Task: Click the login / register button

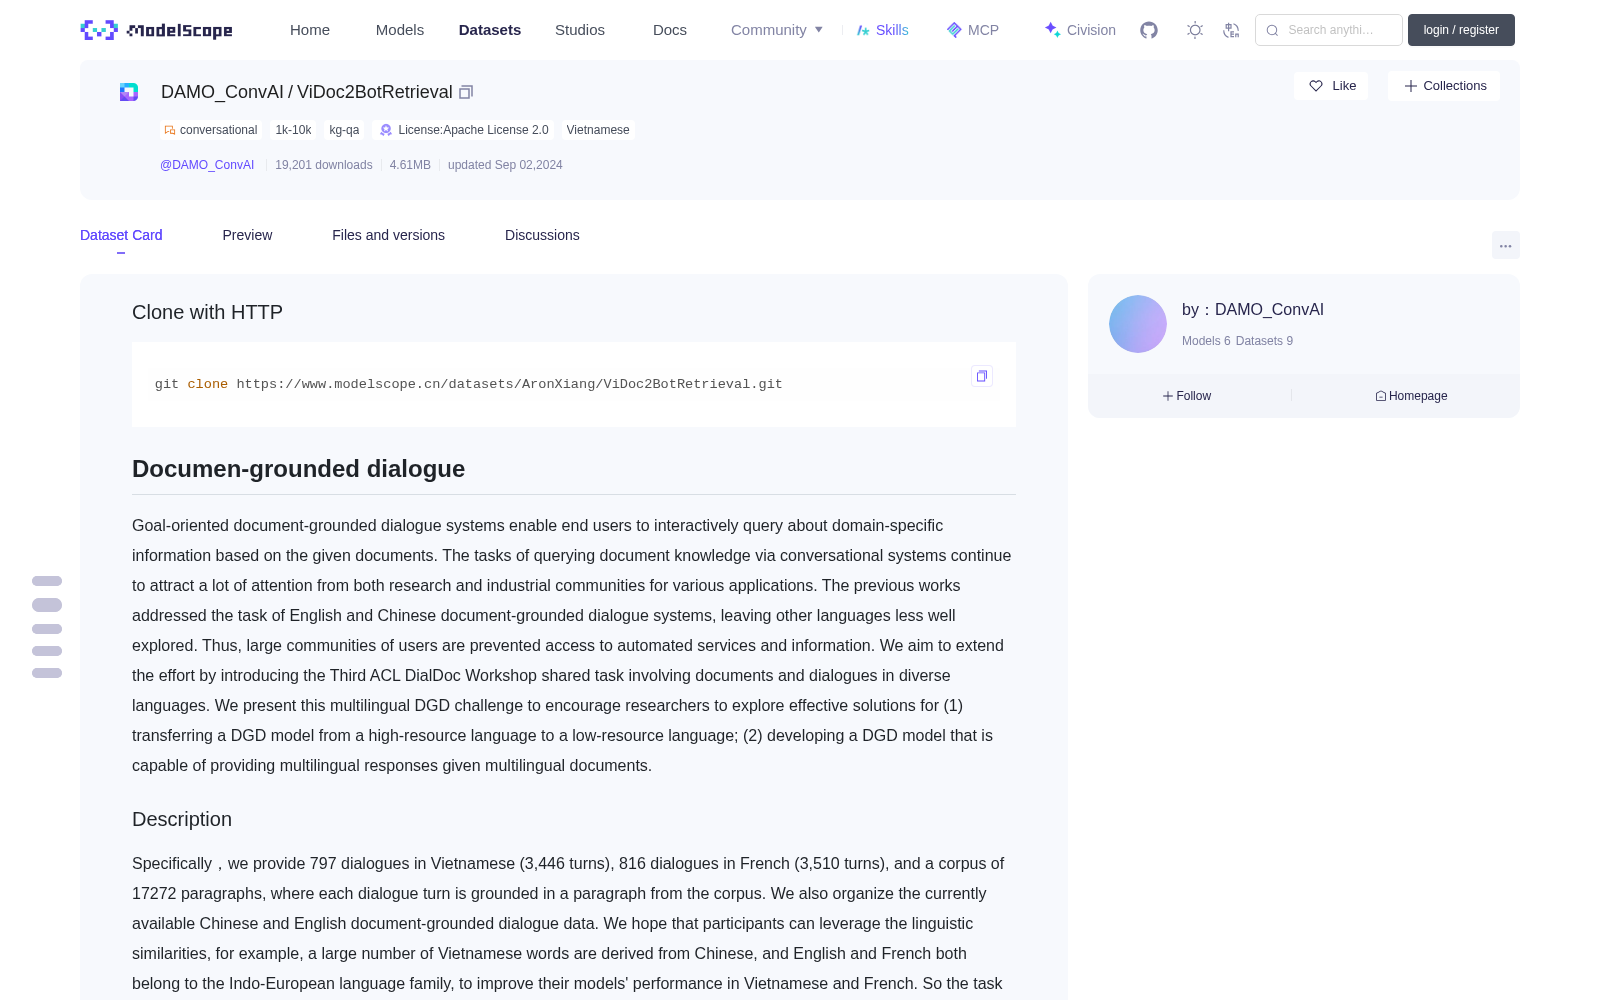Action: pos(1461,30)
